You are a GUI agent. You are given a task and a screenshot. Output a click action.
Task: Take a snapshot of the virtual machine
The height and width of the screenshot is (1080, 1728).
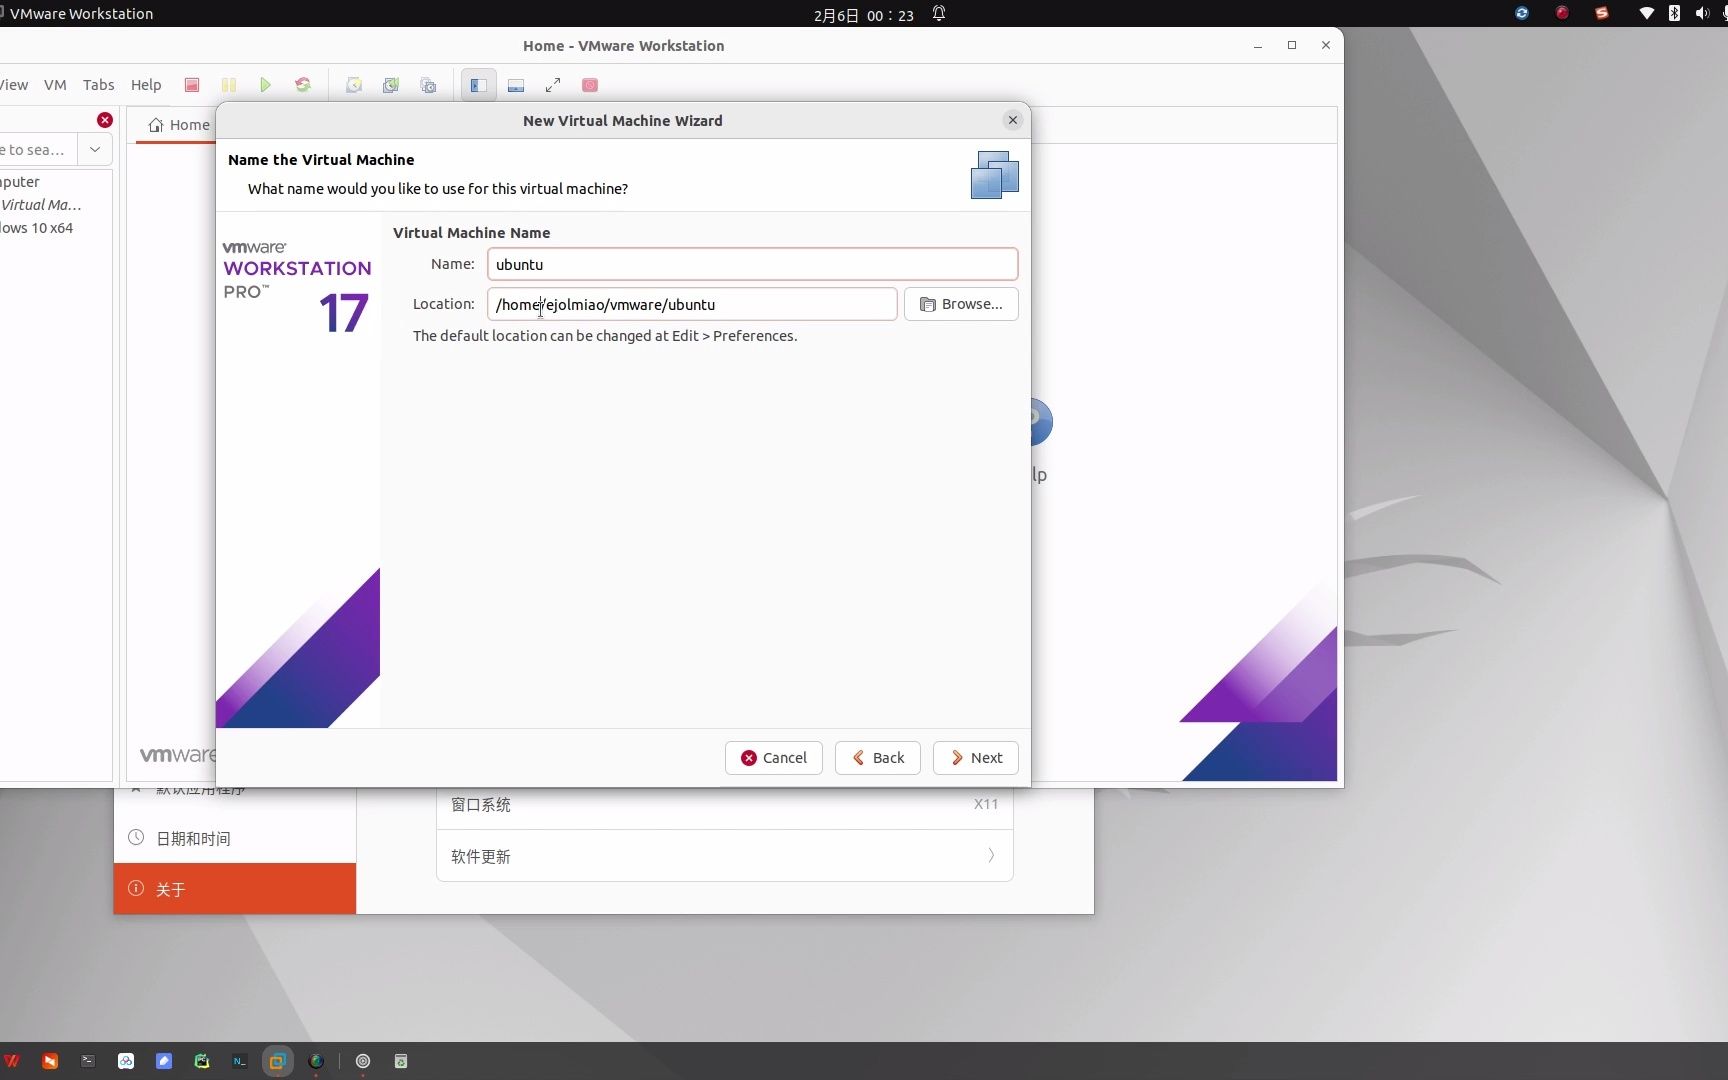pos(353,85)
